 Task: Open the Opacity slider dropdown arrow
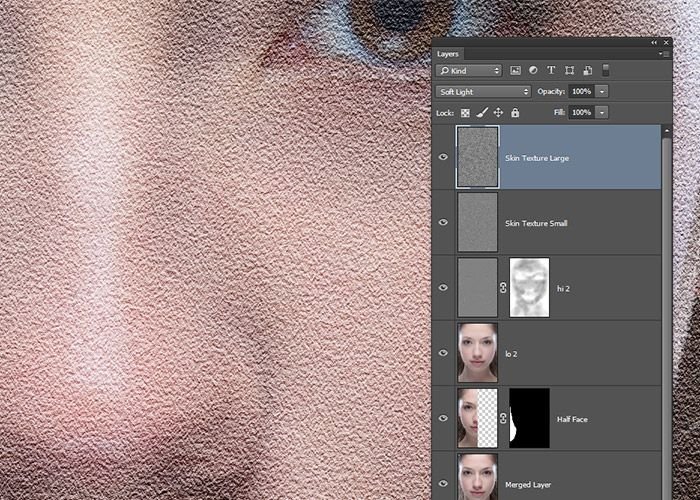pos(602,91)
